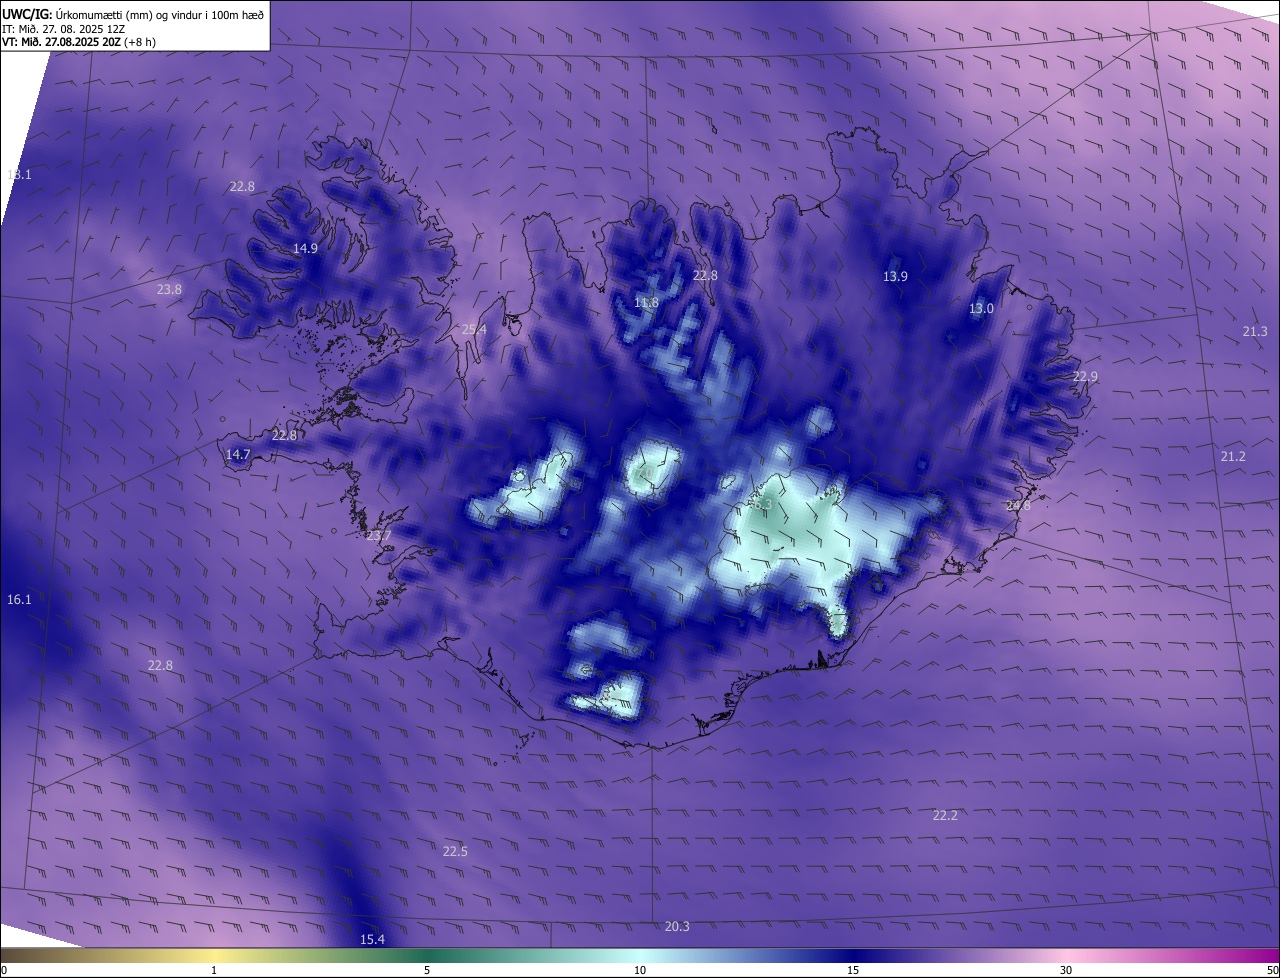Click the 22.2 value label
Viewport: 1280px width, 978px height.
point(945,815)
